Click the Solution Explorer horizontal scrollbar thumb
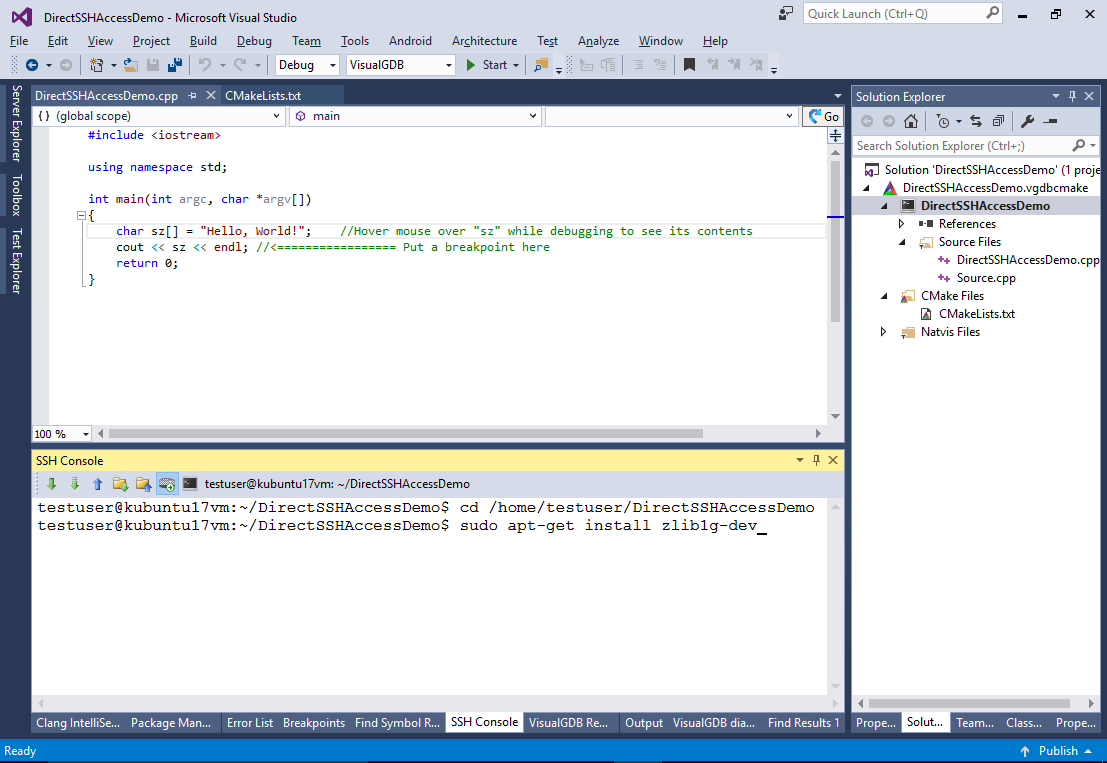This screenshot has height=763, width=1107. (x=969, y=704)
